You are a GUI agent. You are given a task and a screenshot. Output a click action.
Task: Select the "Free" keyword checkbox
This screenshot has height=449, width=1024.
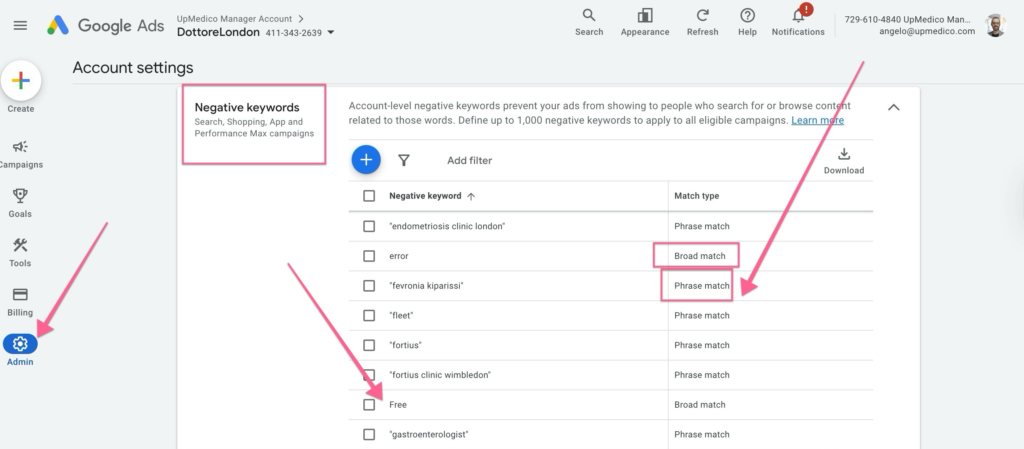tap(369, 405)
